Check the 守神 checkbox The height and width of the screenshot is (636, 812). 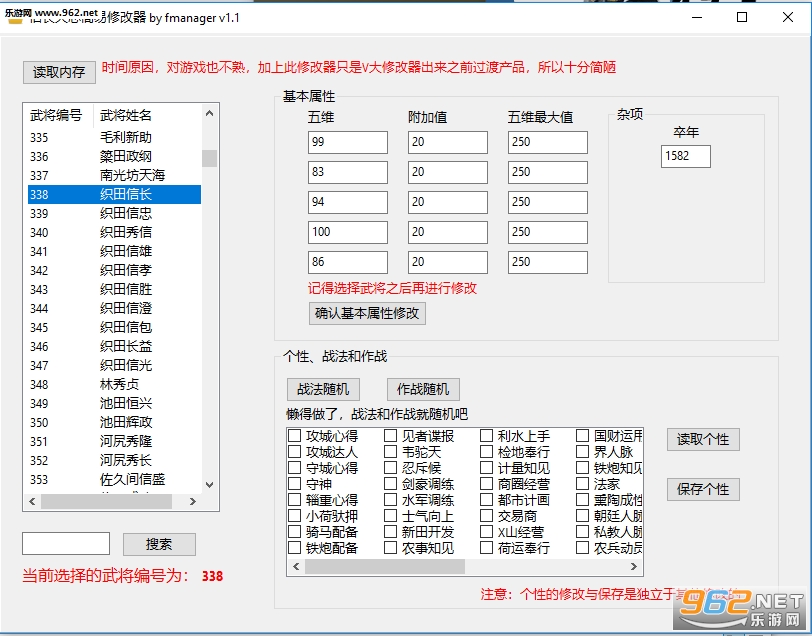point(295,484)
